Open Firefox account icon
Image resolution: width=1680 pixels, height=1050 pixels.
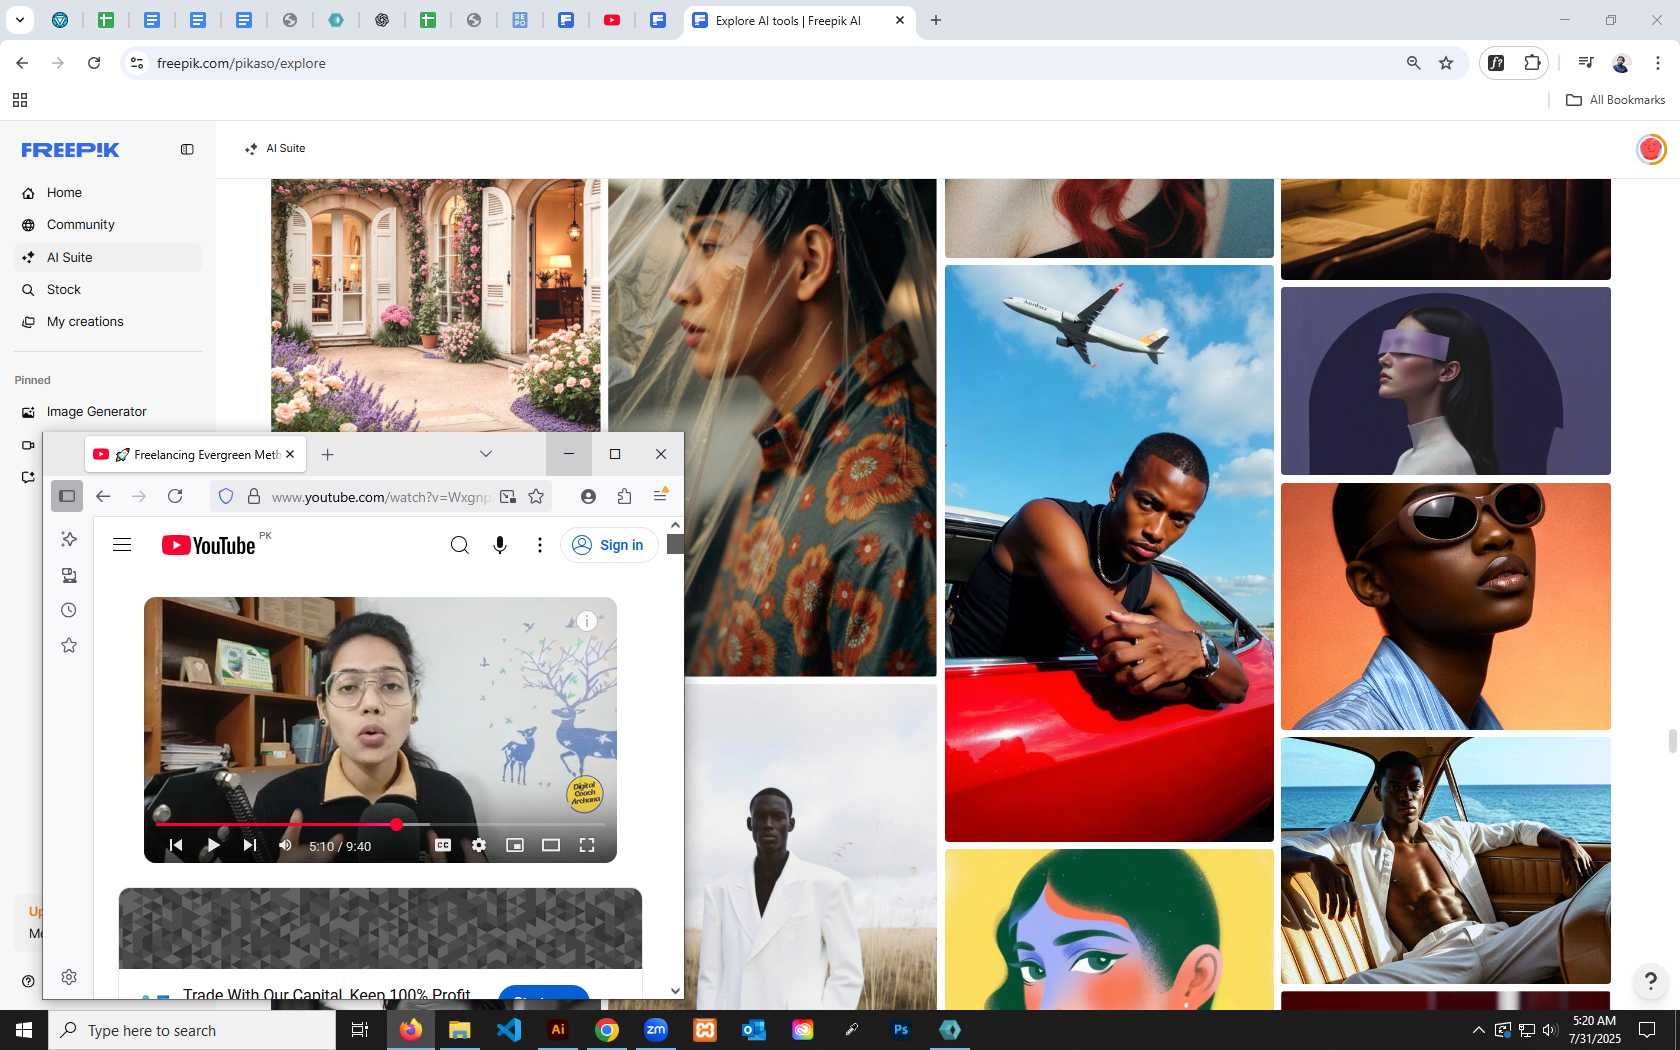coord(588,496)
